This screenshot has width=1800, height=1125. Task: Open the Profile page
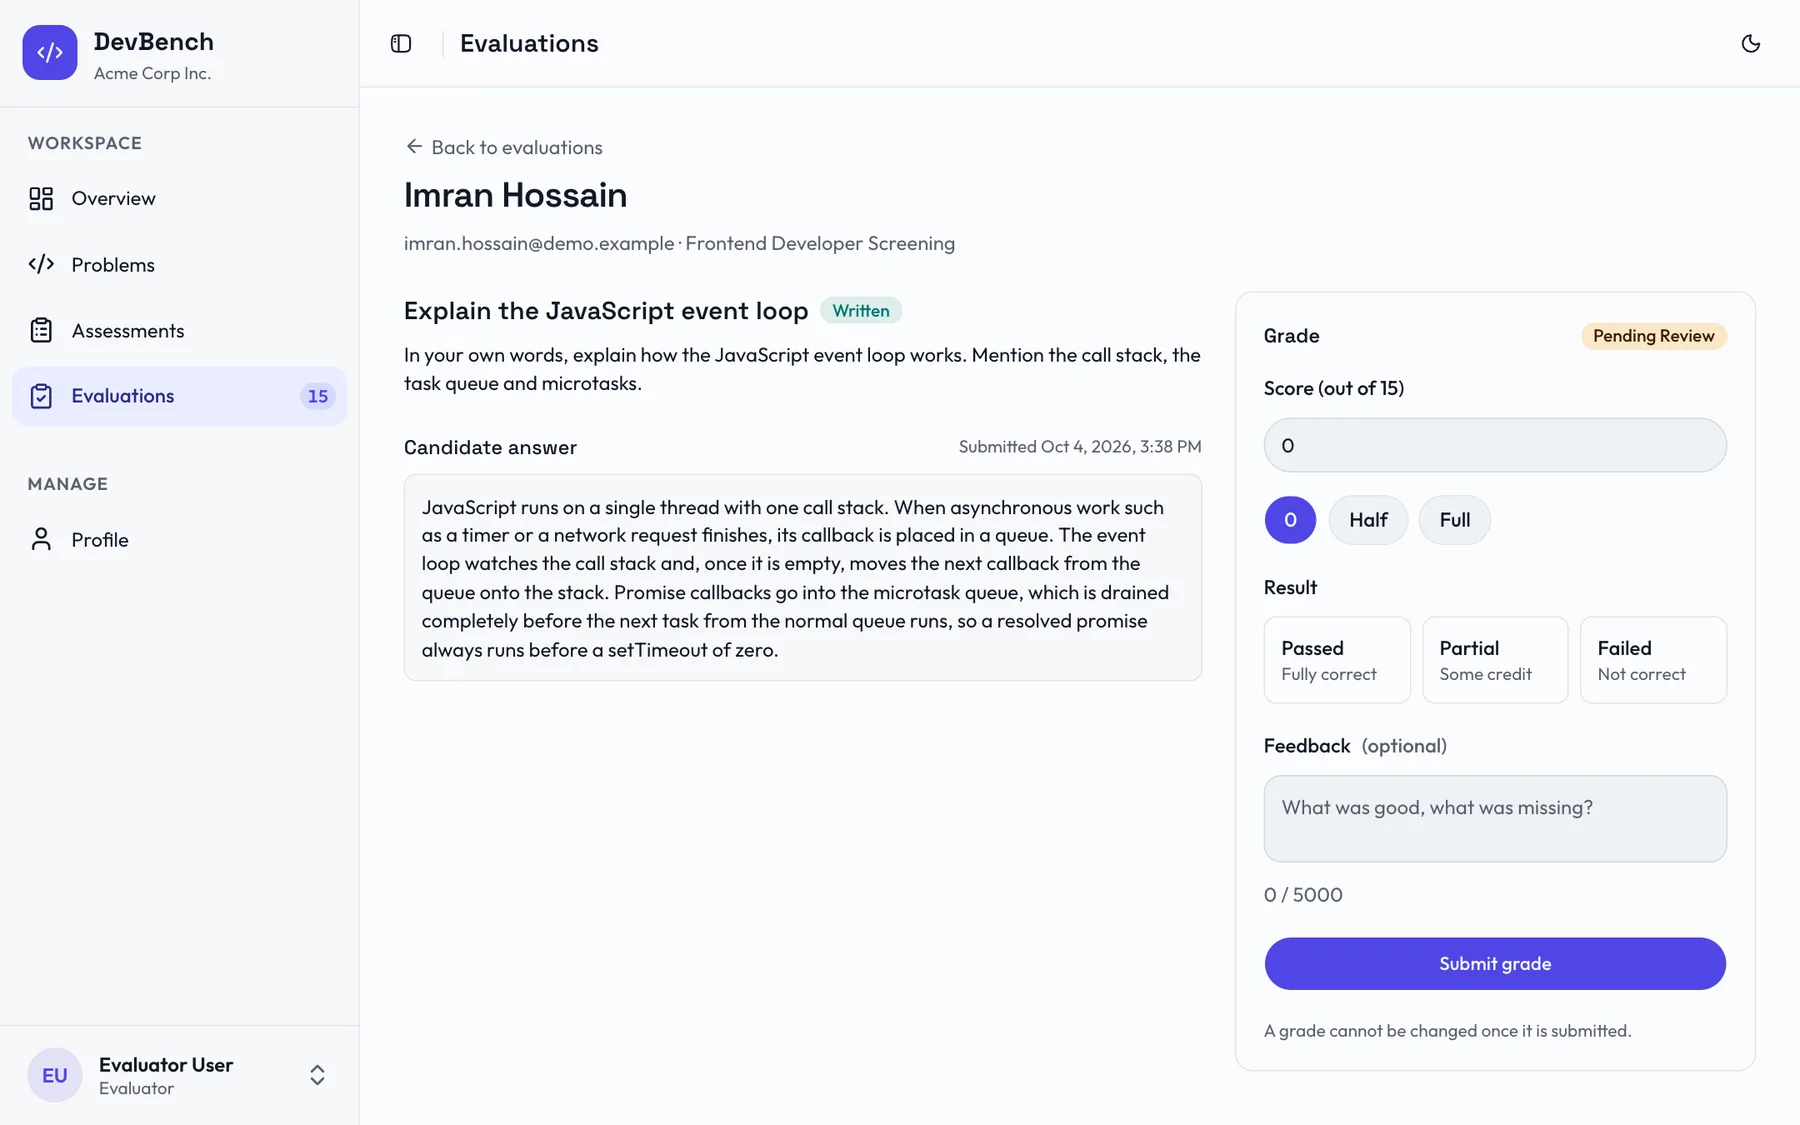pyautogui.click(x=180, y=540)
